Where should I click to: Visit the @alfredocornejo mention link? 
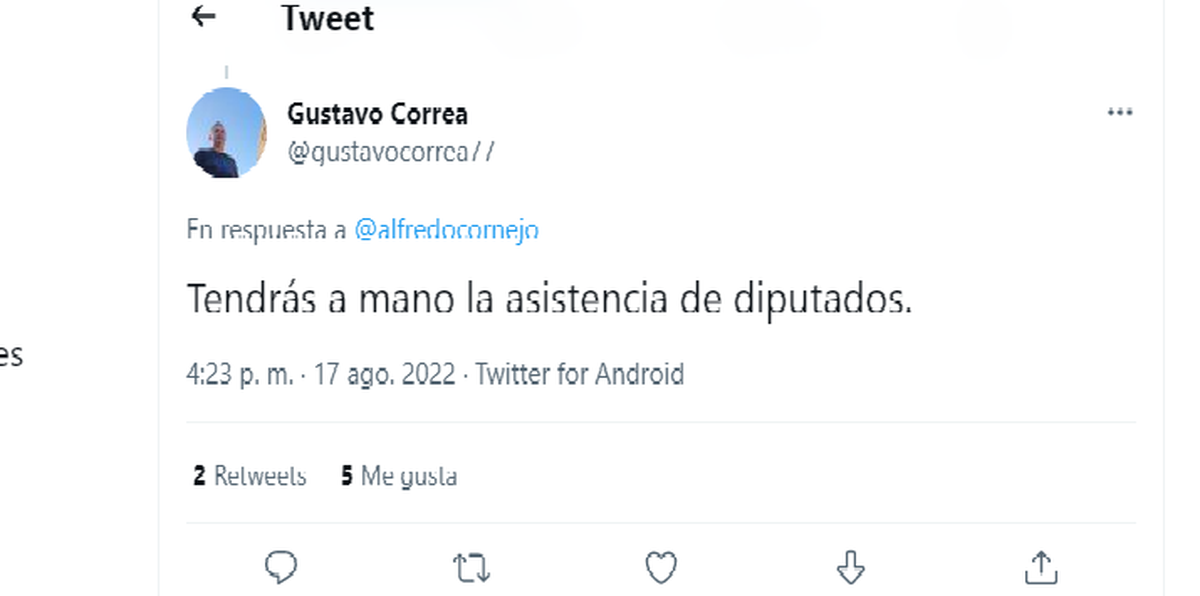tap(446, 230)
